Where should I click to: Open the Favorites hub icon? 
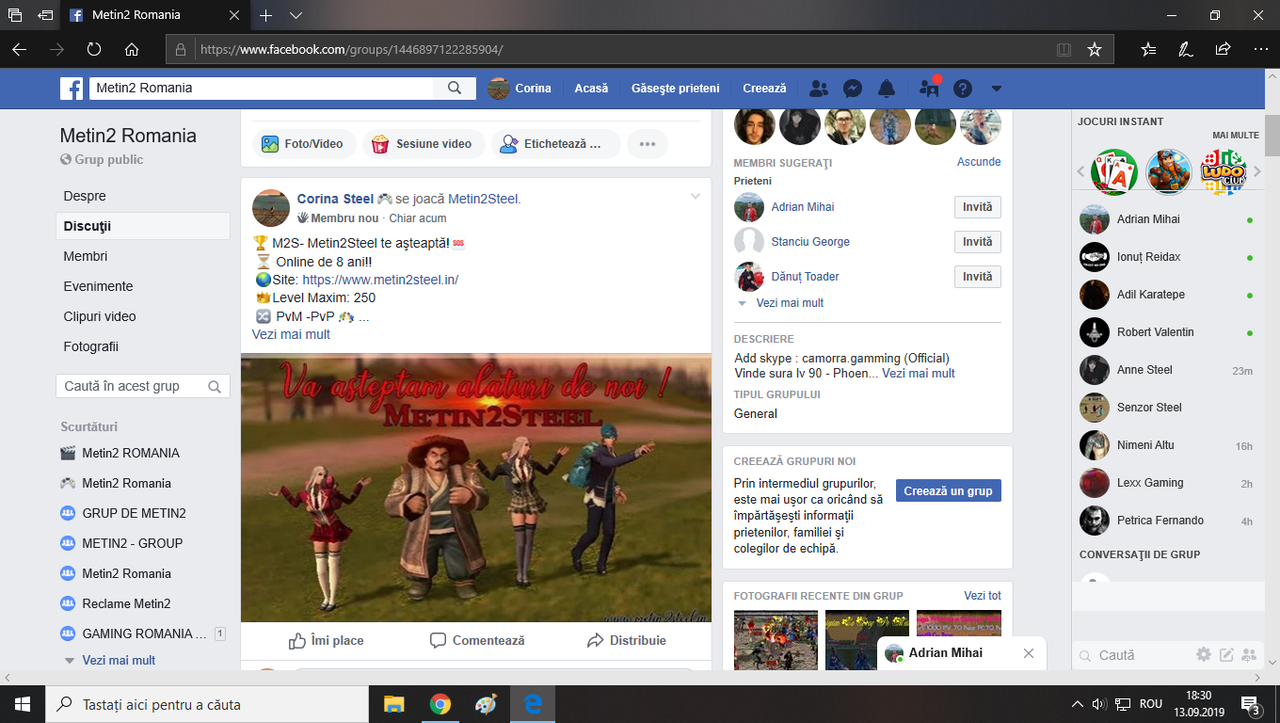coord(1148,49)
